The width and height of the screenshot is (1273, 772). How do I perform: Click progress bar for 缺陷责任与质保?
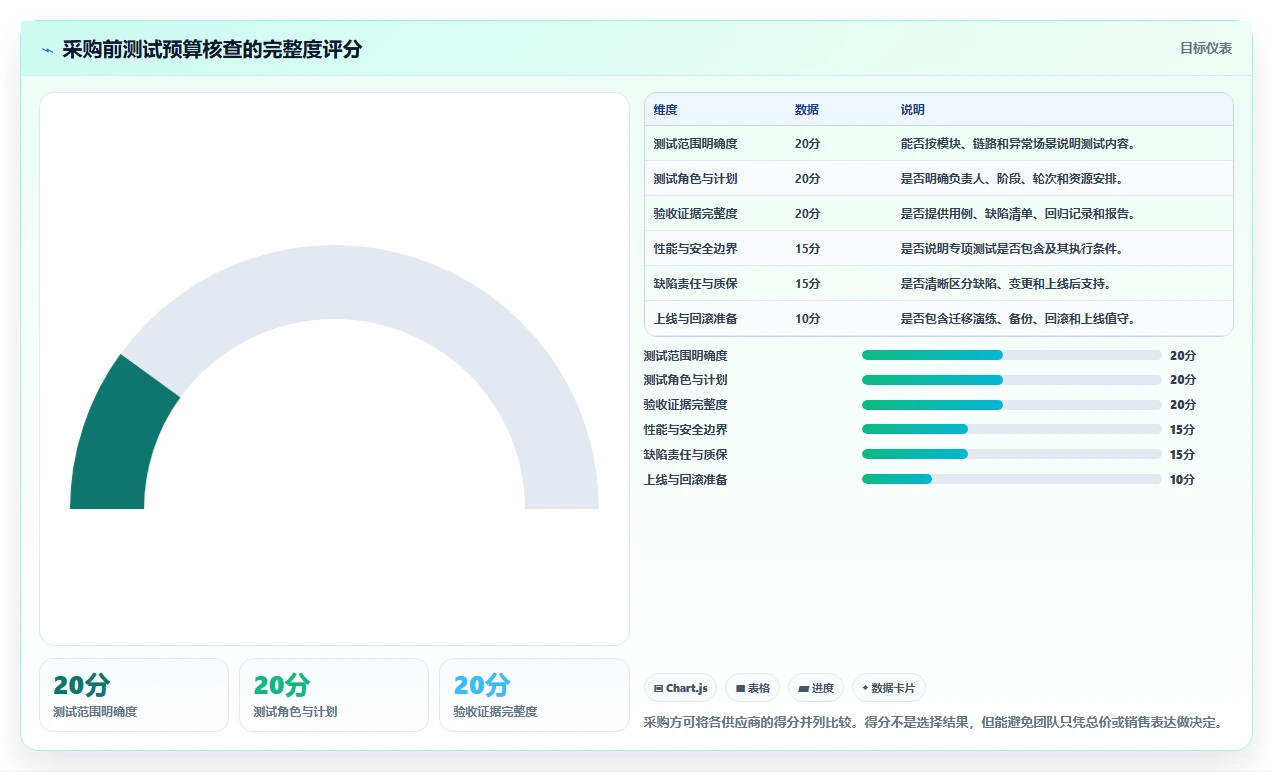(x=1012, y=454)
